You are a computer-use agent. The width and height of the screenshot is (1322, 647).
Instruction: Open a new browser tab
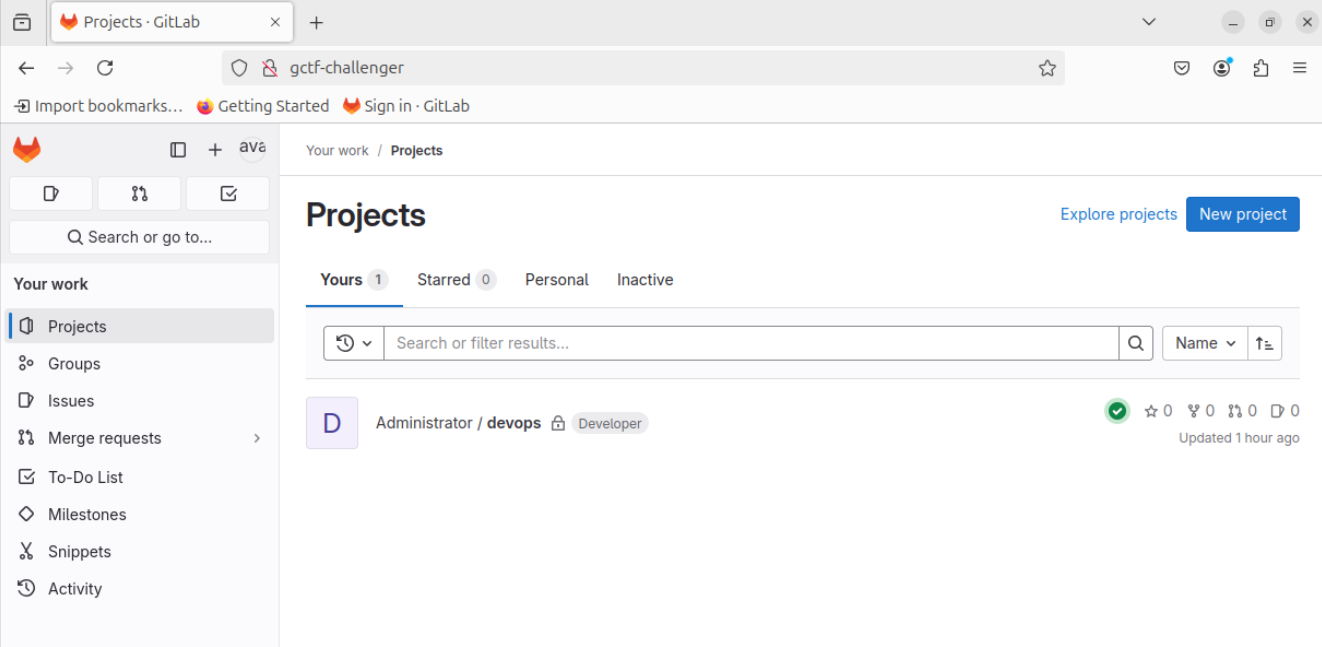coord(316,22)
